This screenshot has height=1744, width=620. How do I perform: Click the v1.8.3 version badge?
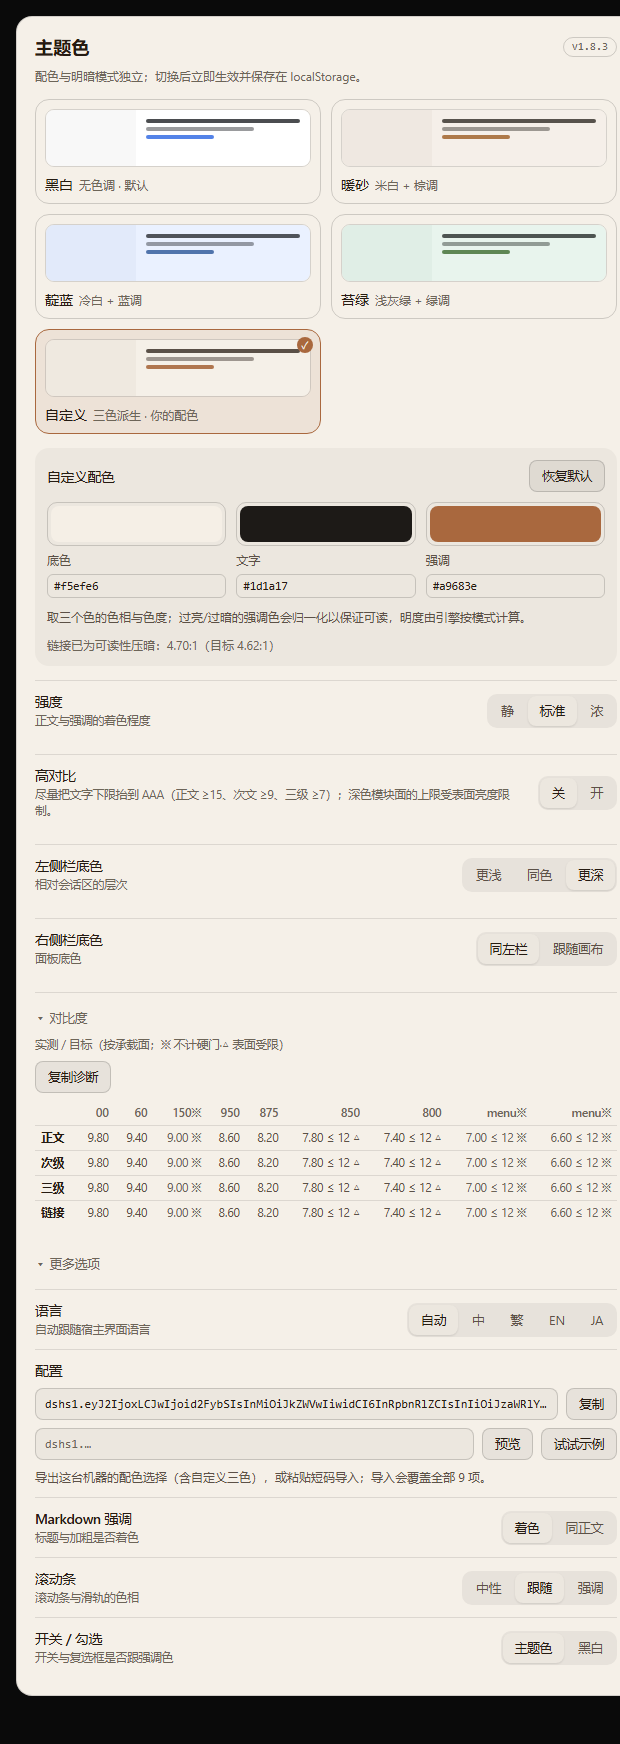click(590, 47)
